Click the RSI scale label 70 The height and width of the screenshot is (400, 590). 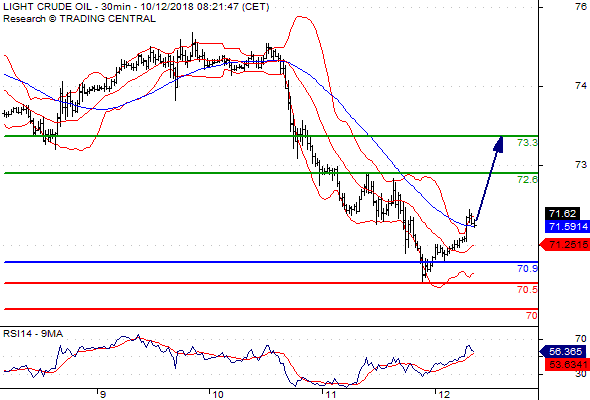[580, 339]
